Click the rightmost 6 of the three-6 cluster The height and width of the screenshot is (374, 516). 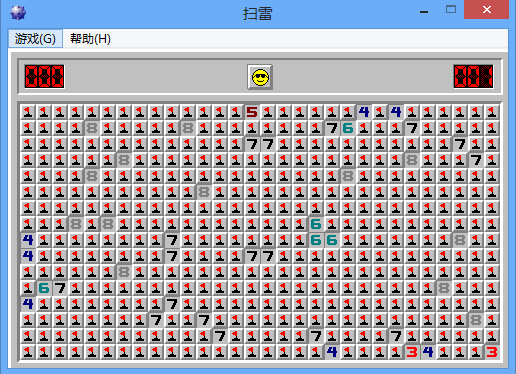(x=332, y=240)
